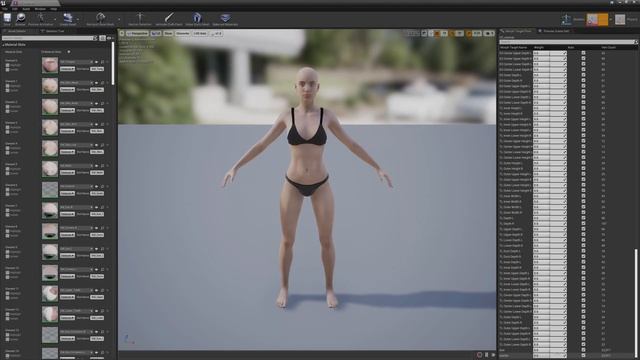Adjust Weight slider in top morph target row

pos(550,53)
